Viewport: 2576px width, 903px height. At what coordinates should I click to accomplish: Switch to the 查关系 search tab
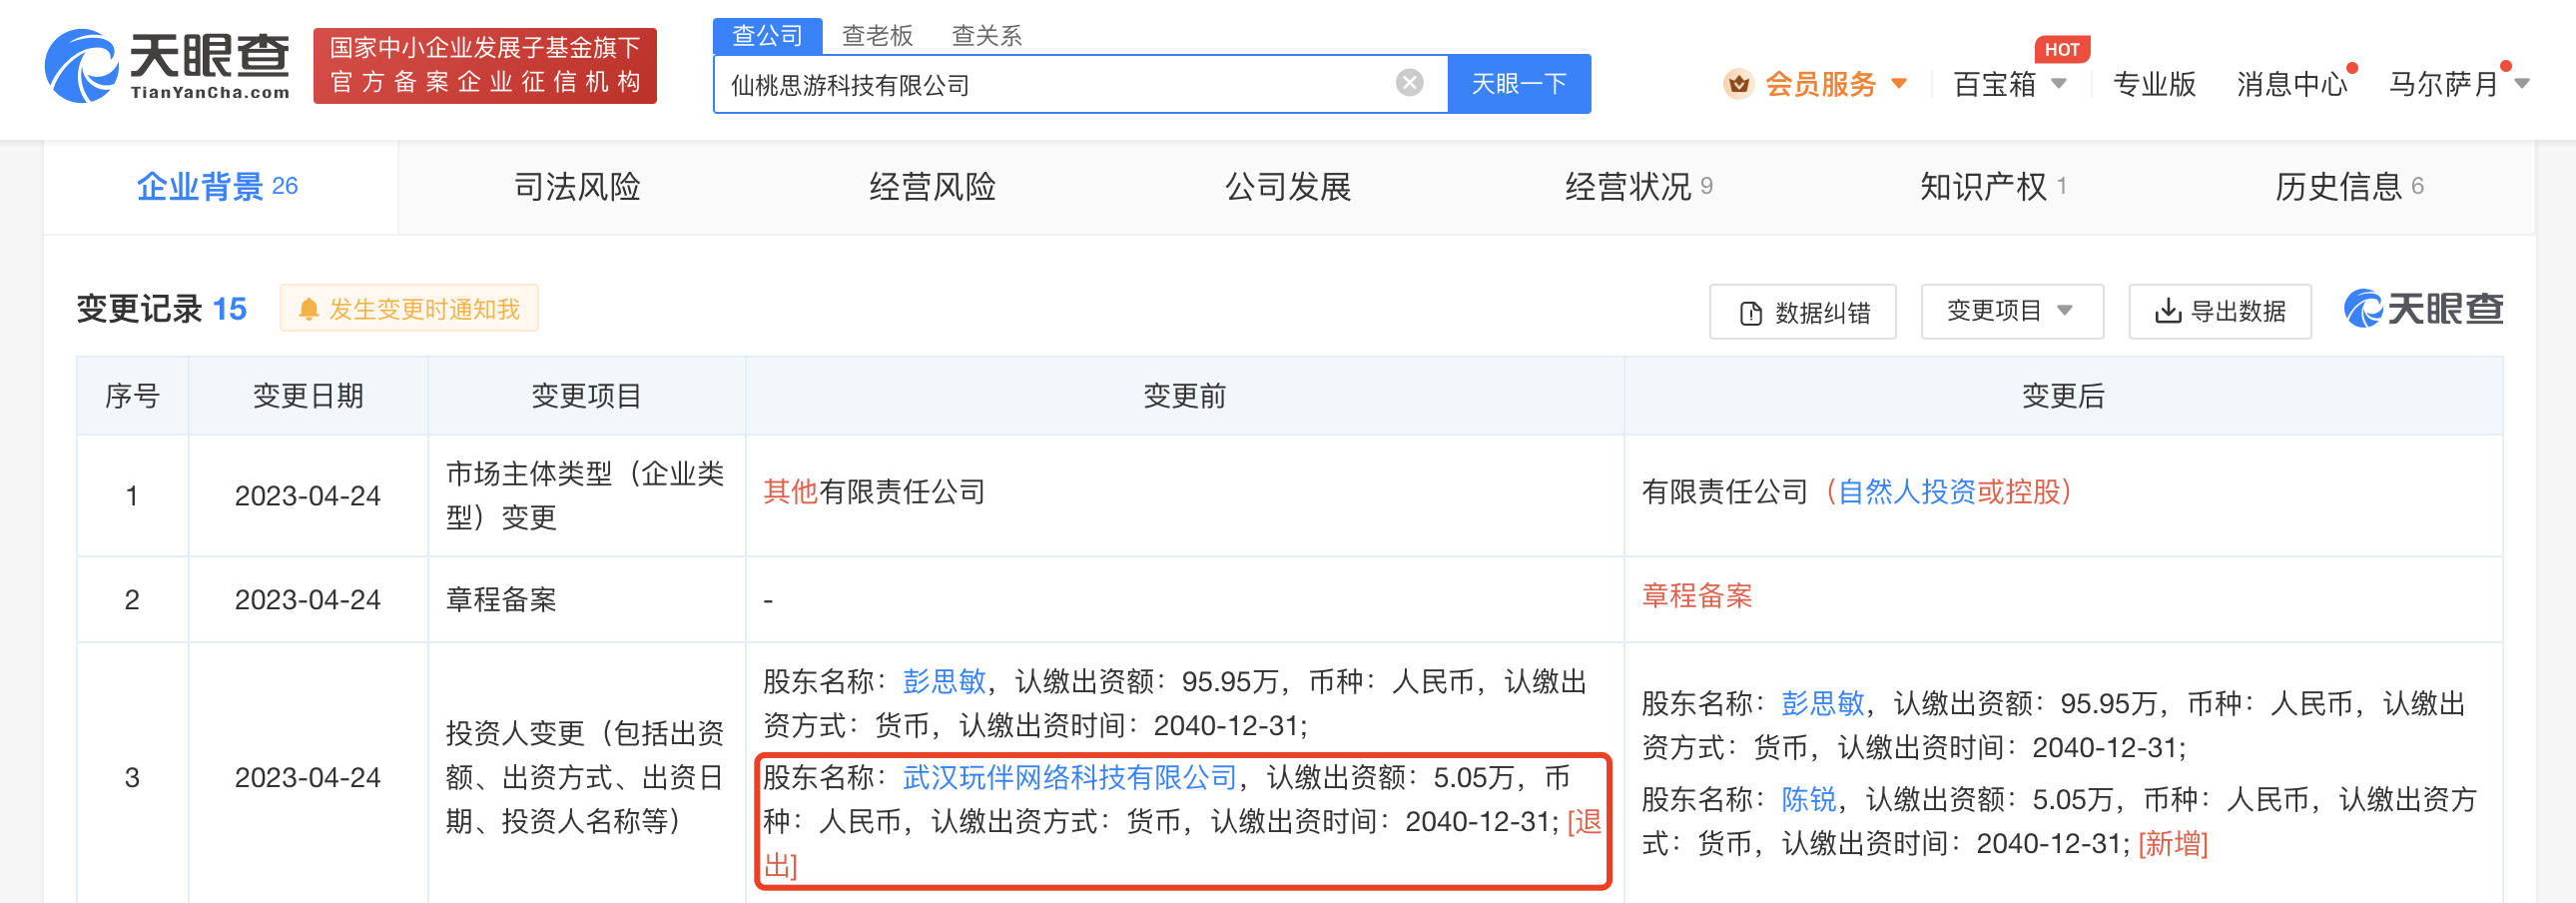[x=986, y=36]
